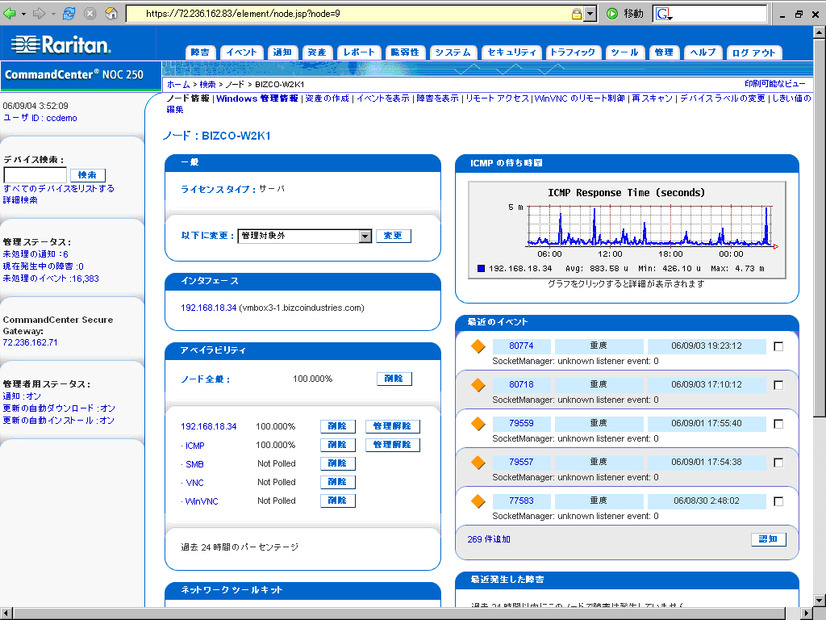
Task: Reload the page using the refresh icon
Action: click(68, 13)
